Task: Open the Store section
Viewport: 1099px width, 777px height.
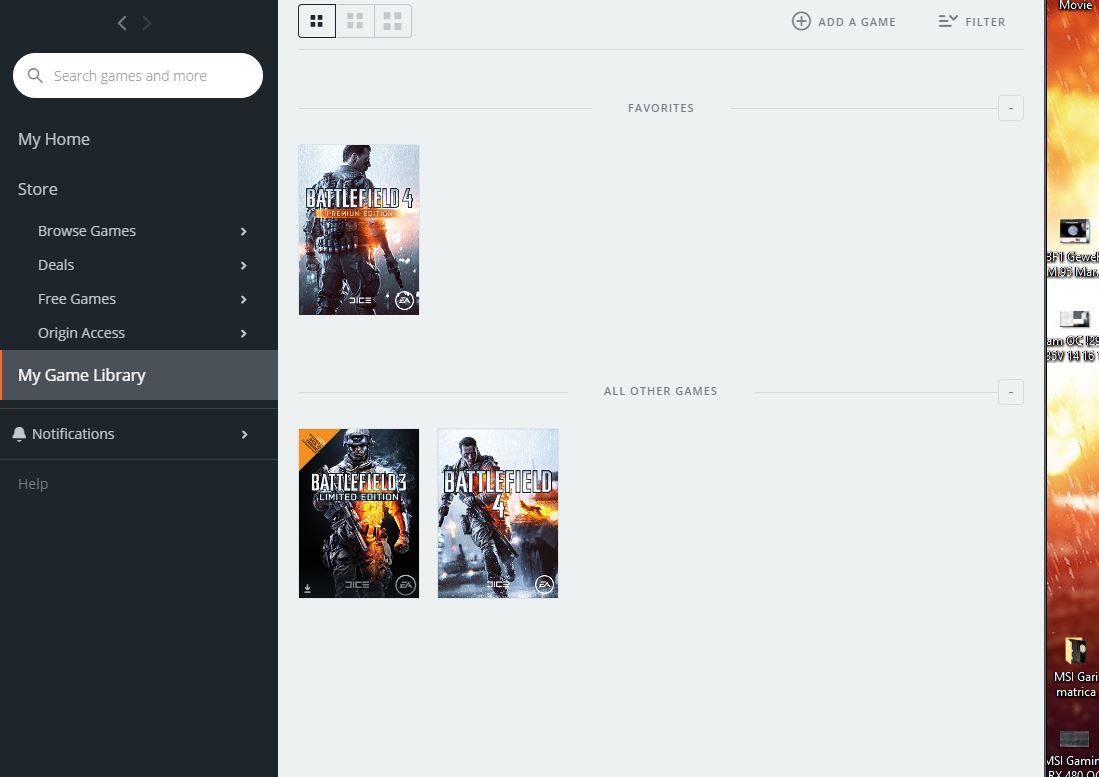Action: click(38, 188)
